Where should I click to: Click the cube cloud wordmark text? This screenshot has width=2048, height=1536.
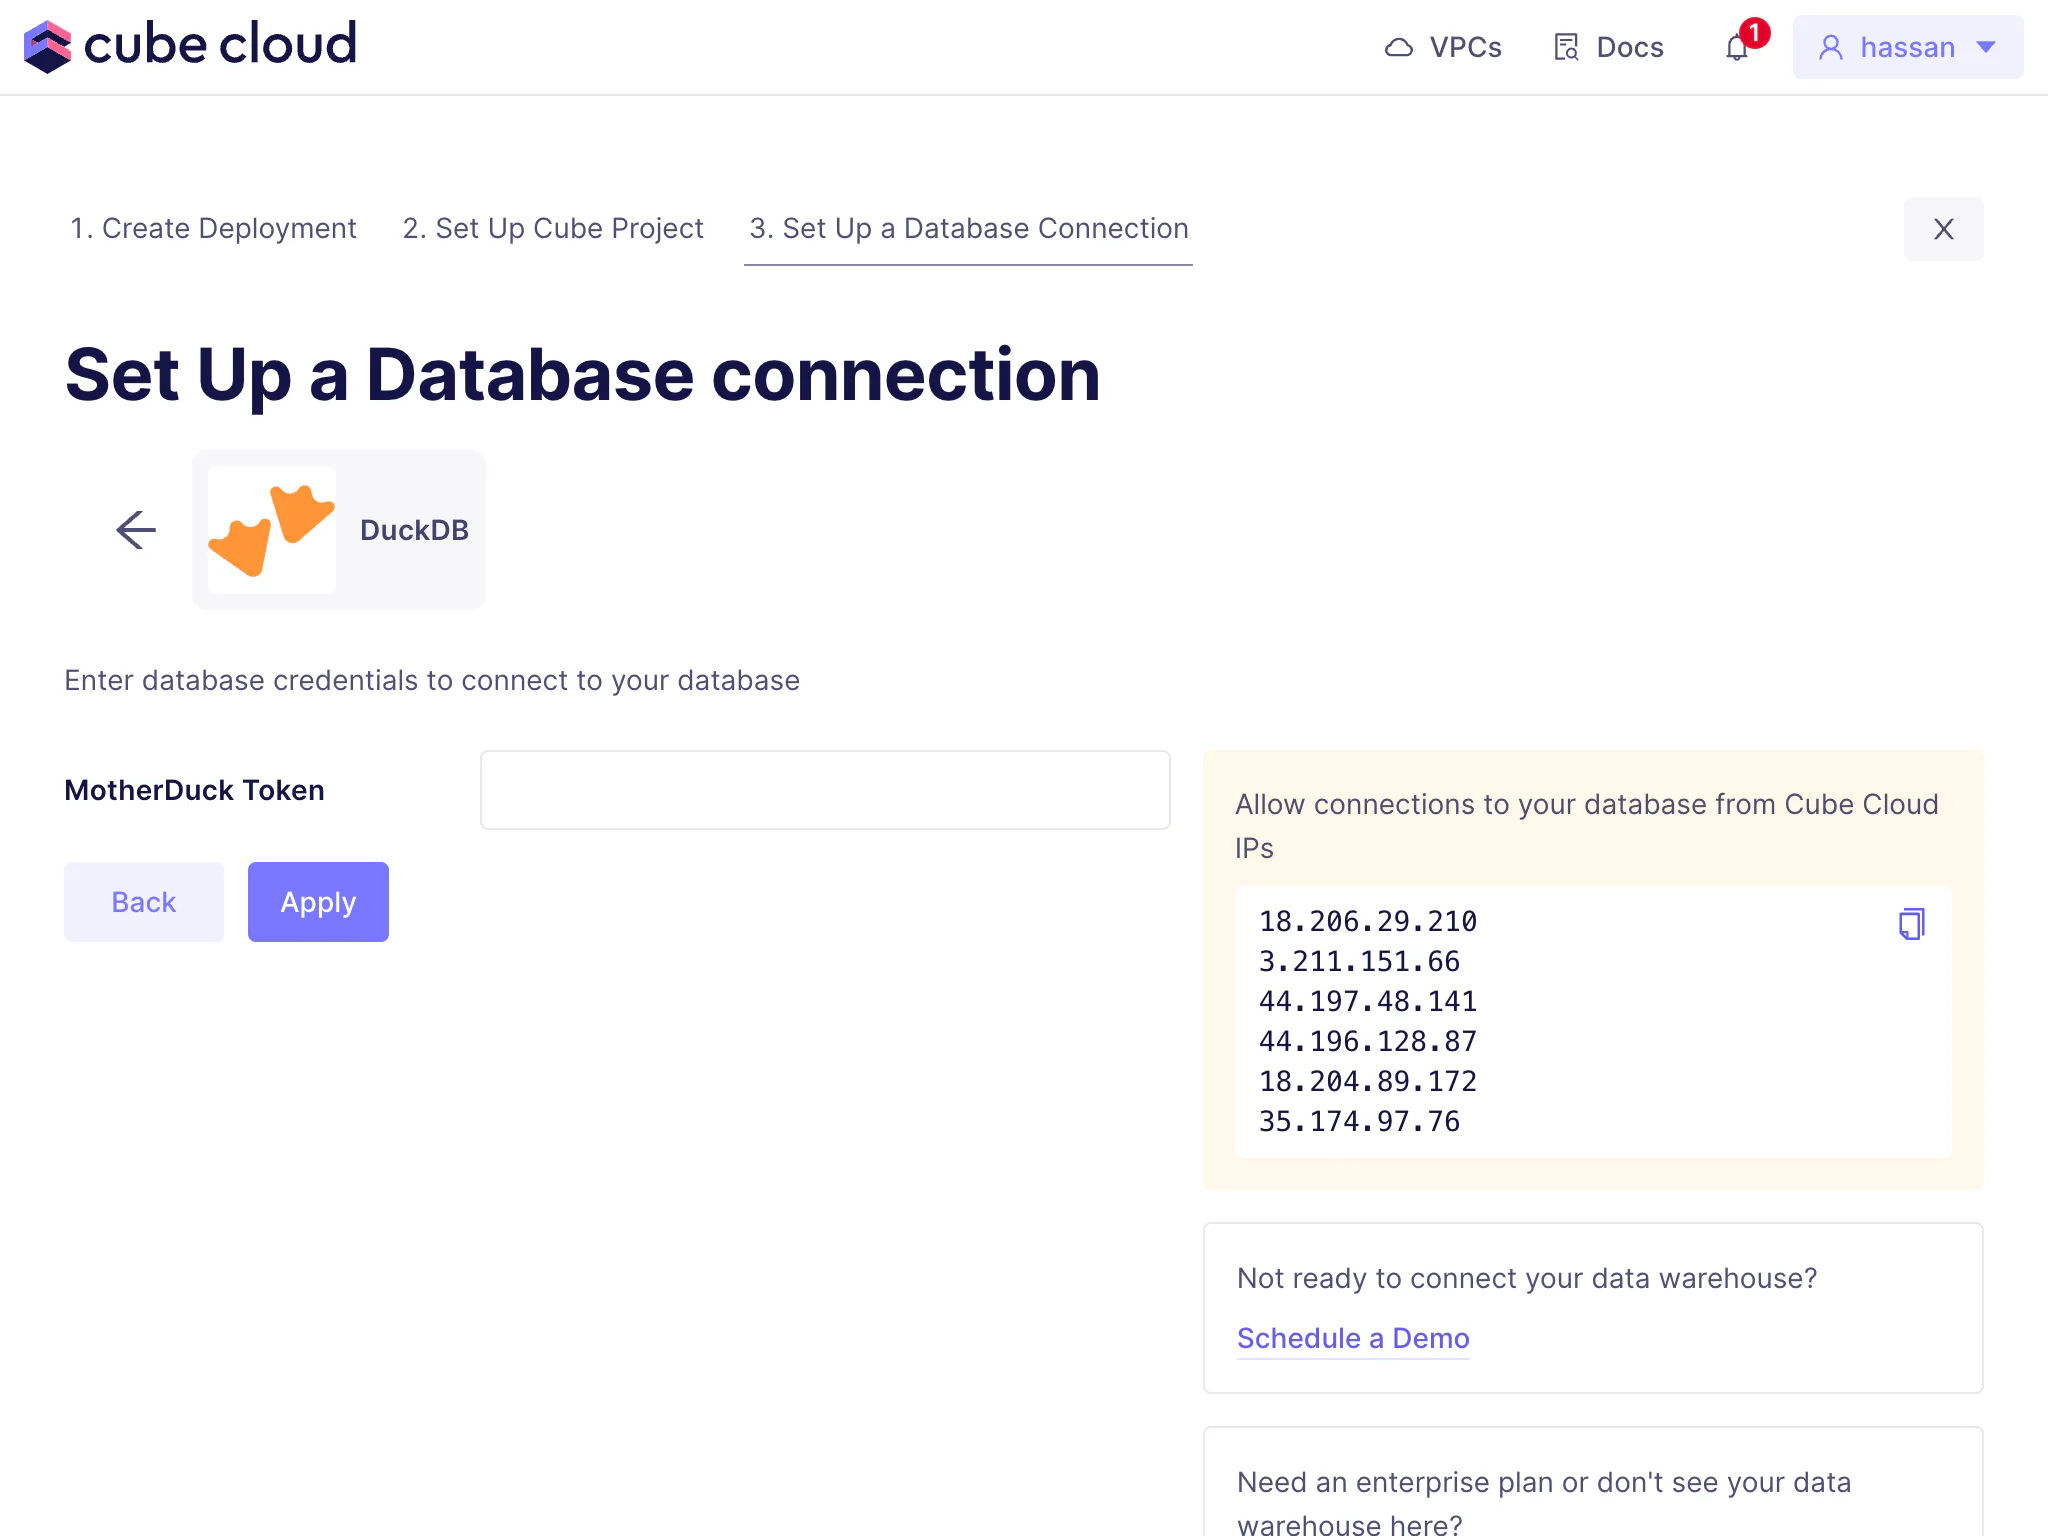coord(220,46)
